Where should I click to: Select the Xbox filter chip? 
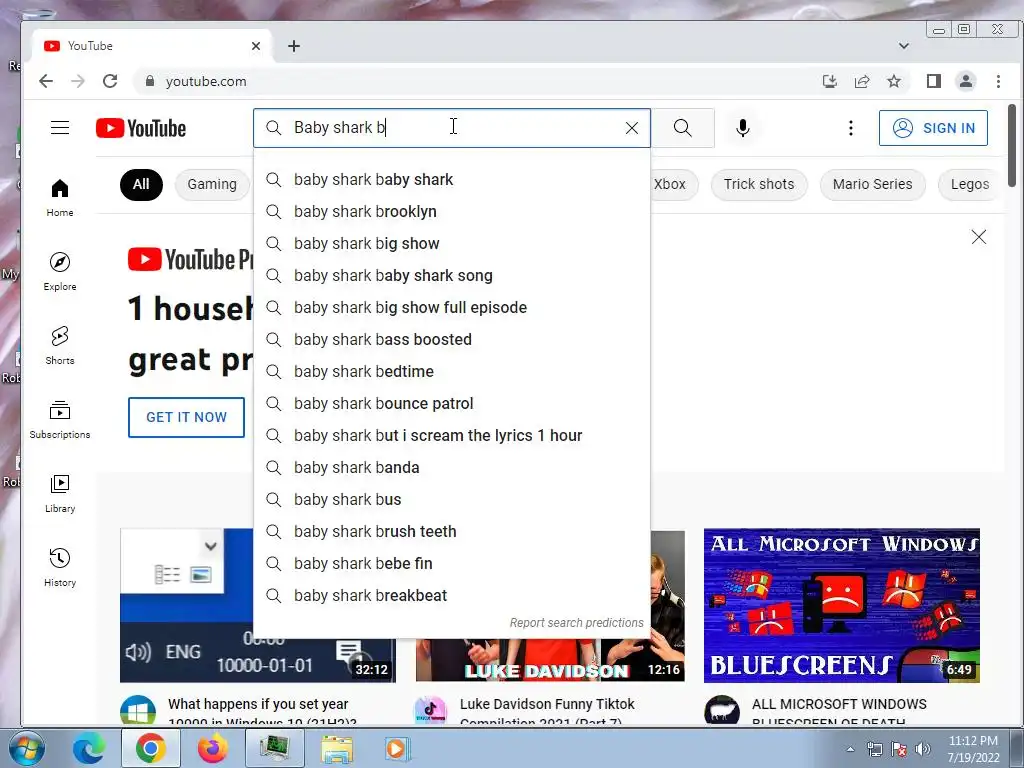(673, 184)
